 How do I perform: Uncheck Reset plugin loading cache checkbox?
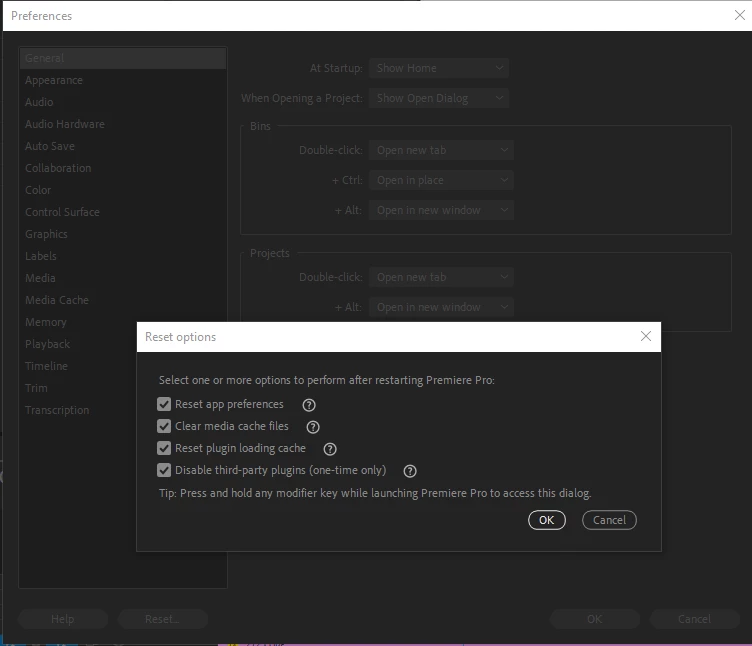click(x=164, y=448)
